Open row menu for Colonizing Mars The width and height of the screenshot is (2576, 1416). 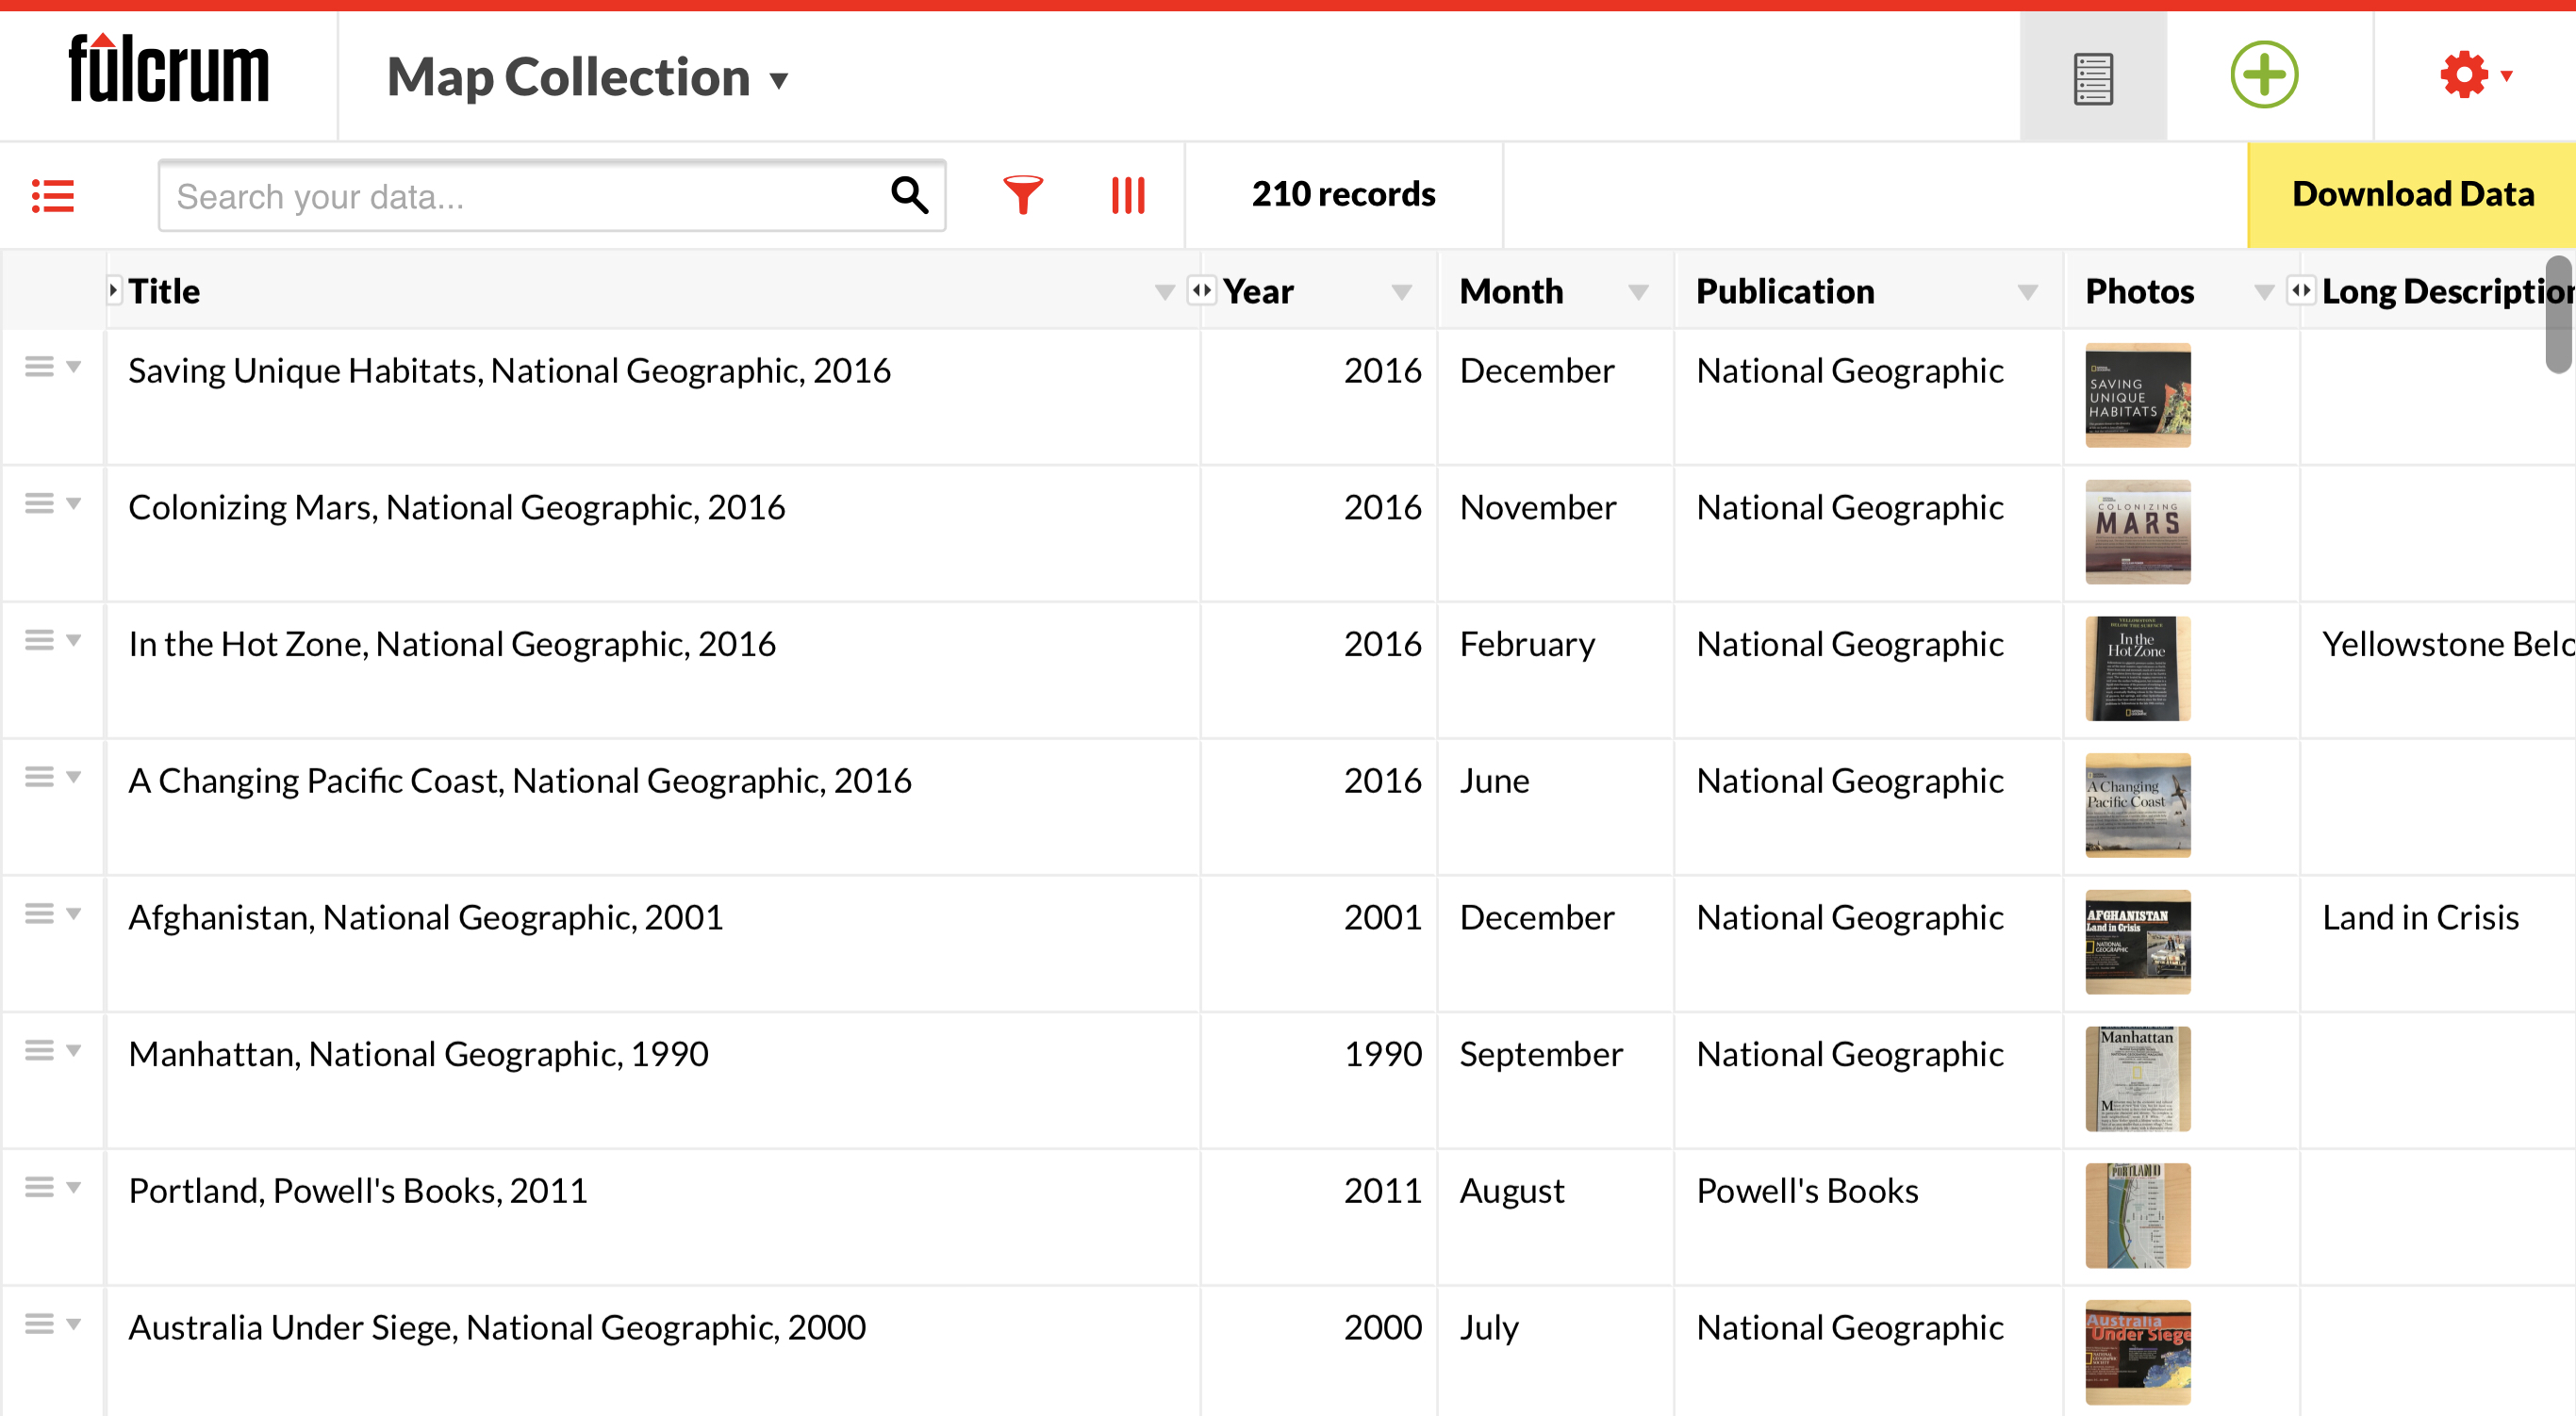point(53,504)
